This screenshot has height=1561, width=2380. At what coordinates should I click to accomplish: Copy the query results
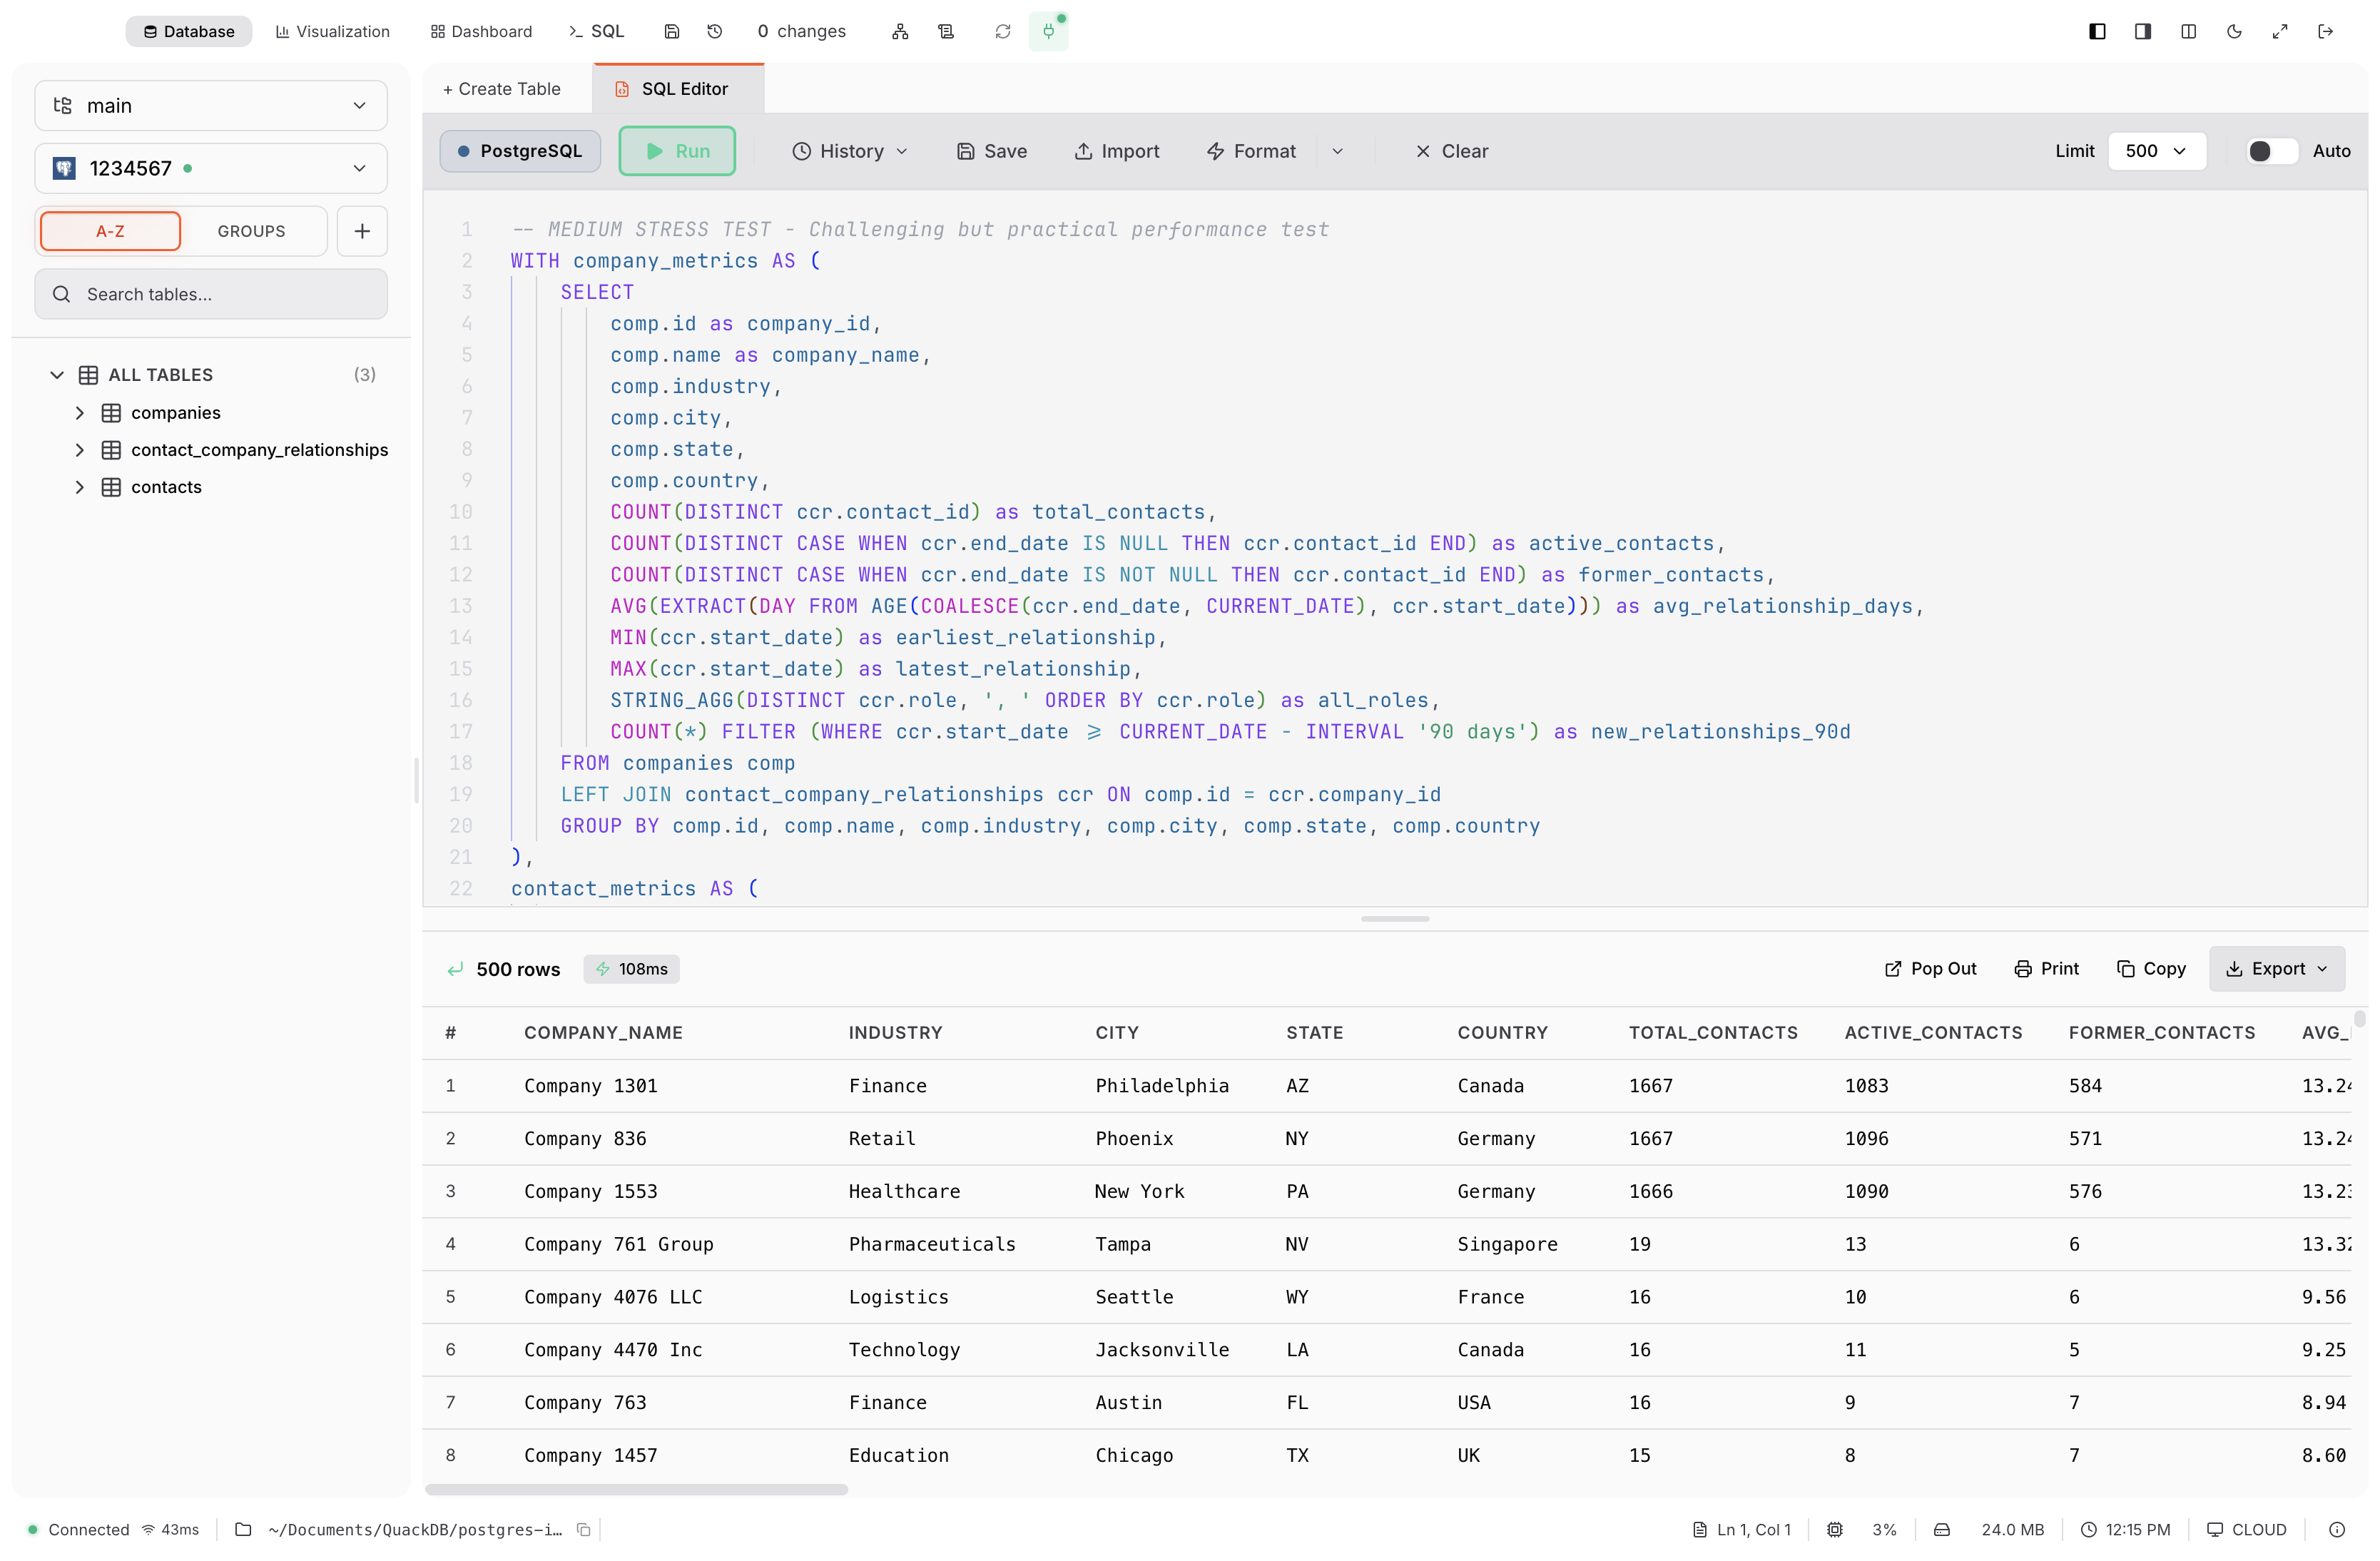coord(2151,968)
